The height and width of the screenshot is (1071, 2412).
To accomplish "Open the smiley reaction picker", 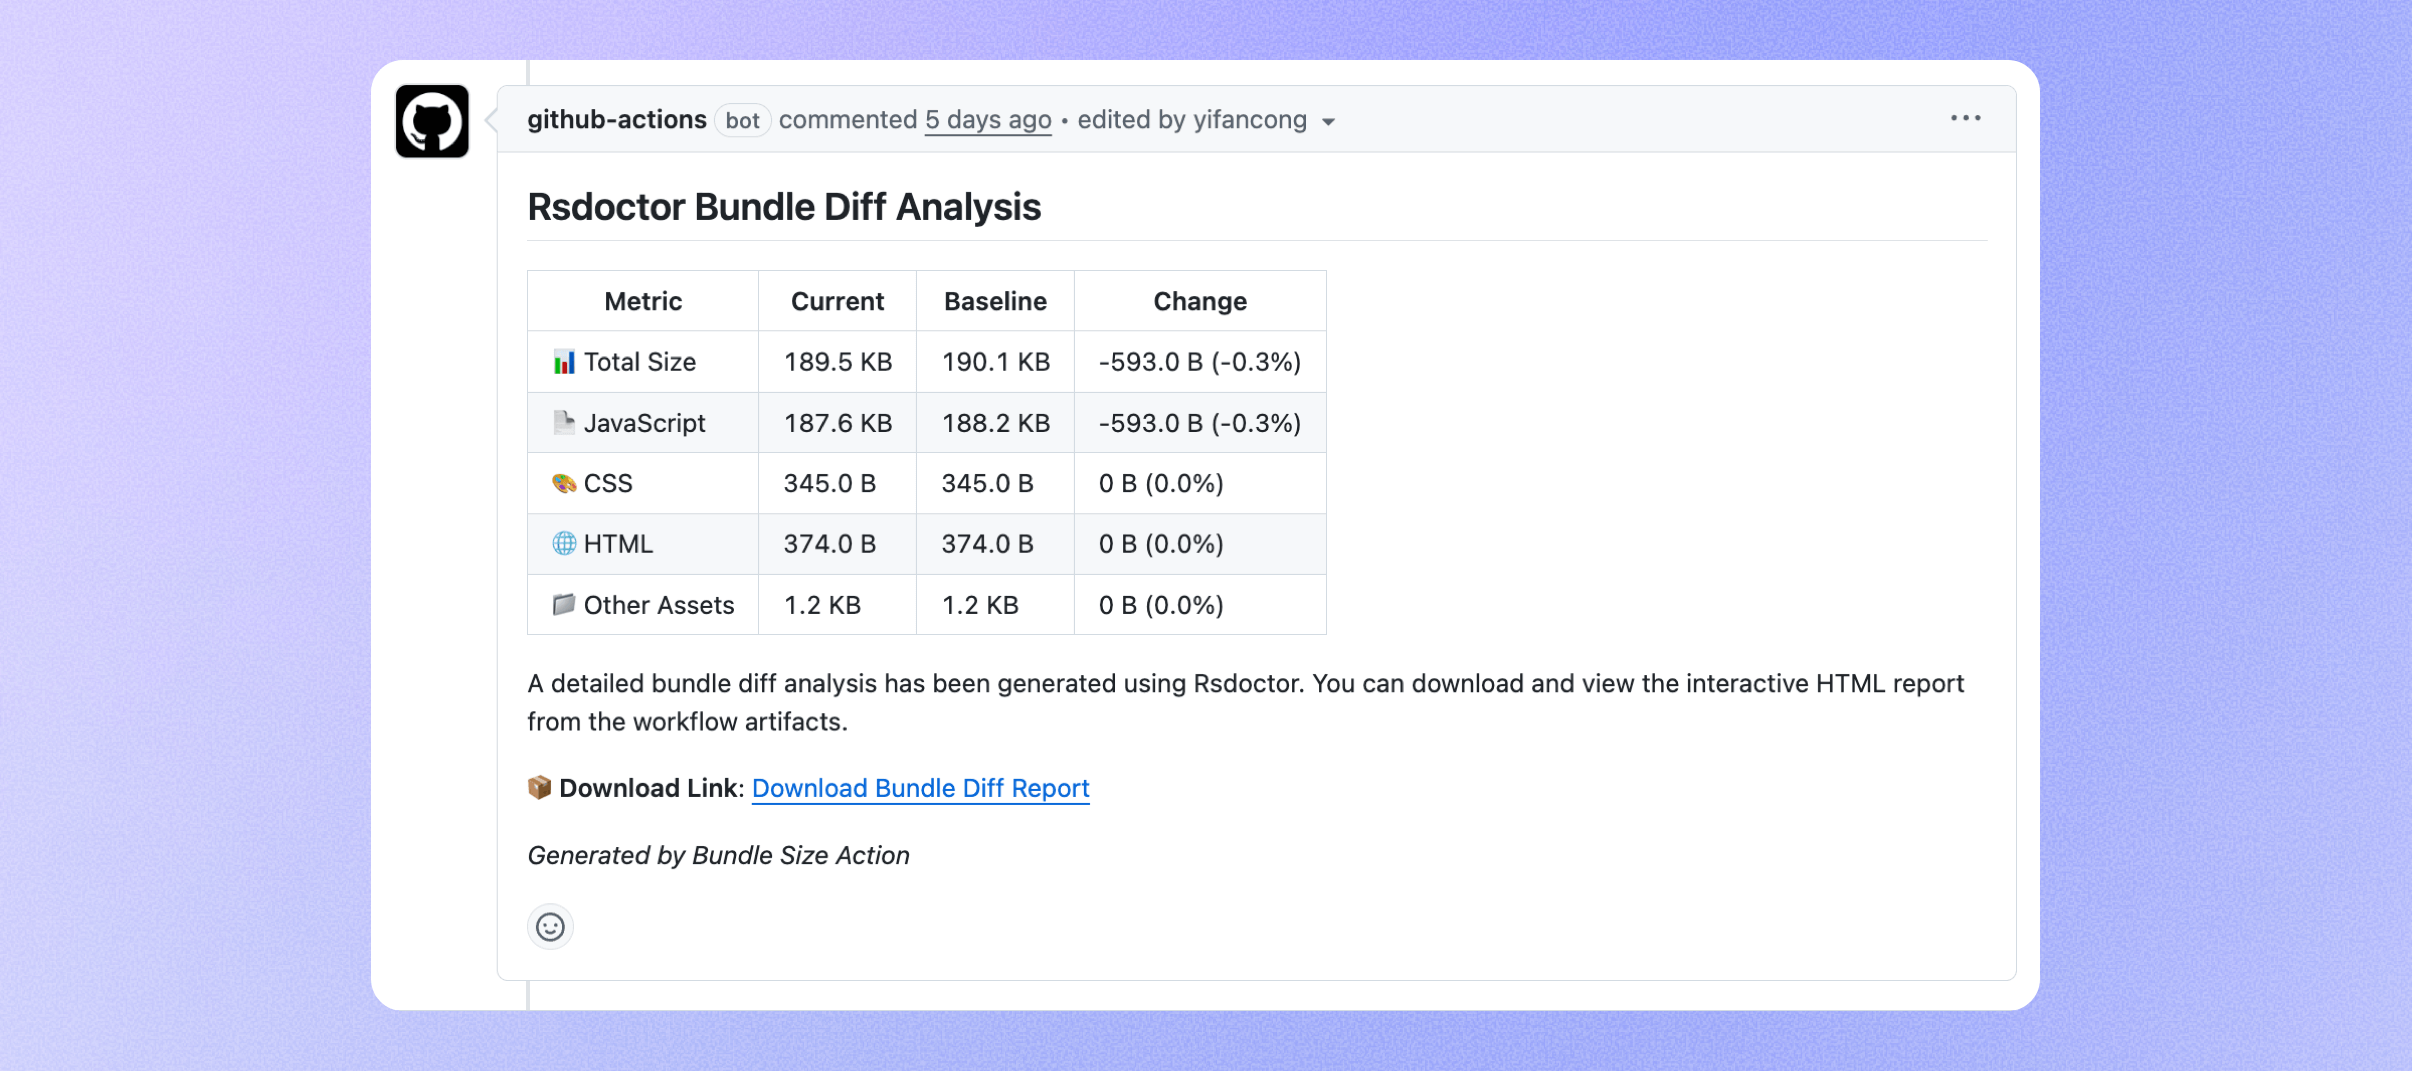I will [551, 926].
